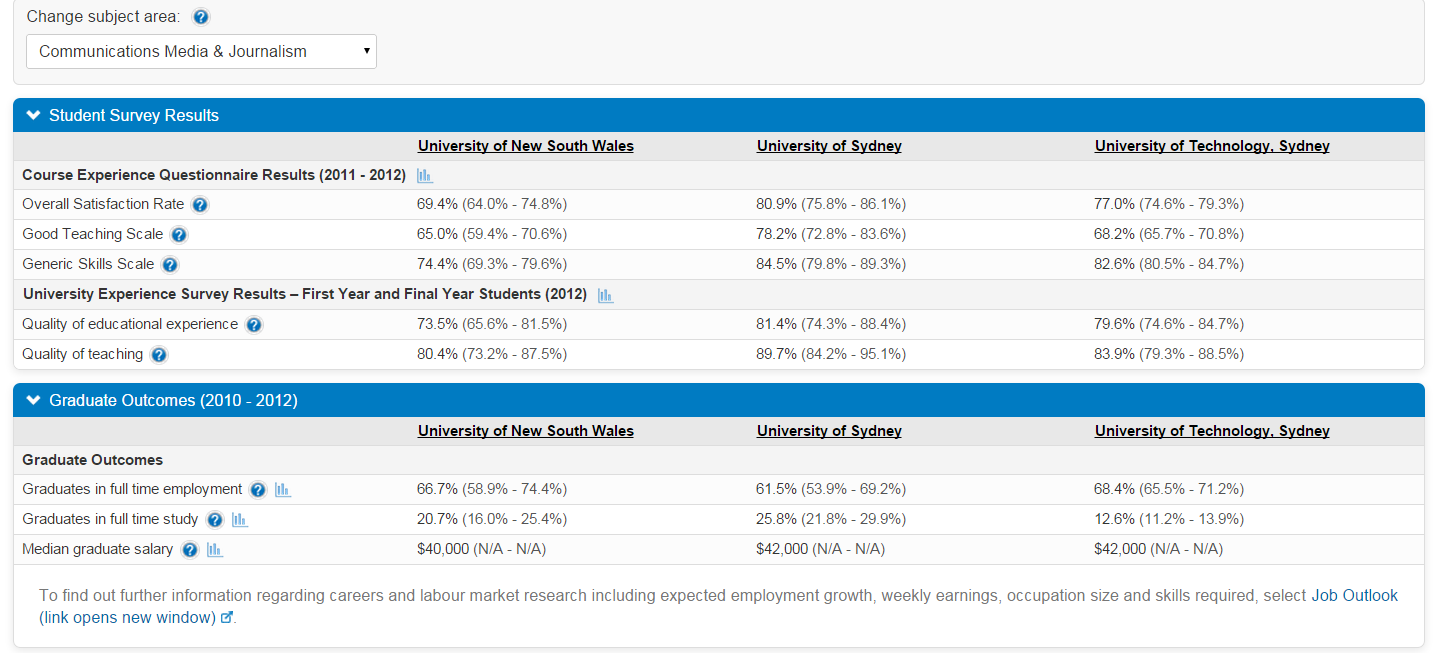
Task: Open University of New South Wales link in survey table
Action: tap(525, 146)
